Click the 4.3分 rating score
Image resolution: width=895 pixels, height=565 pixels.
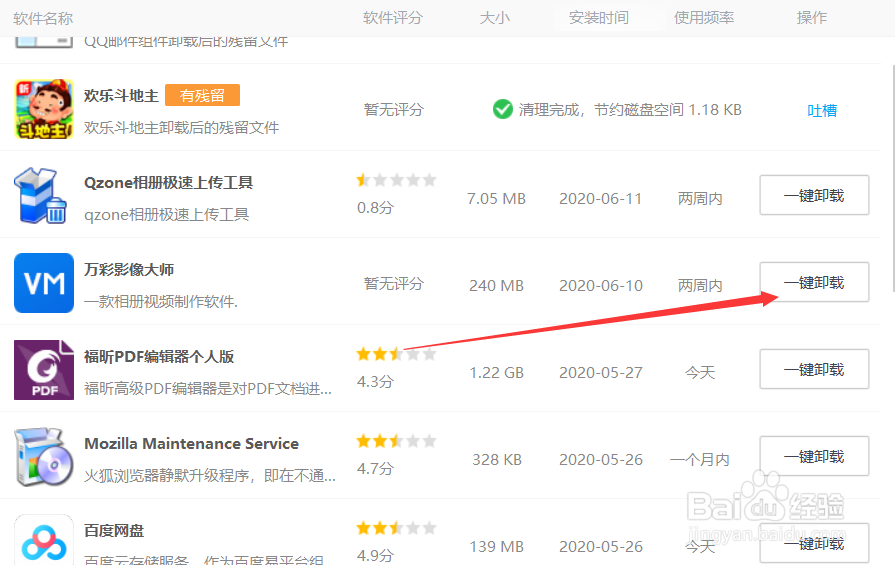pos(376,382)
